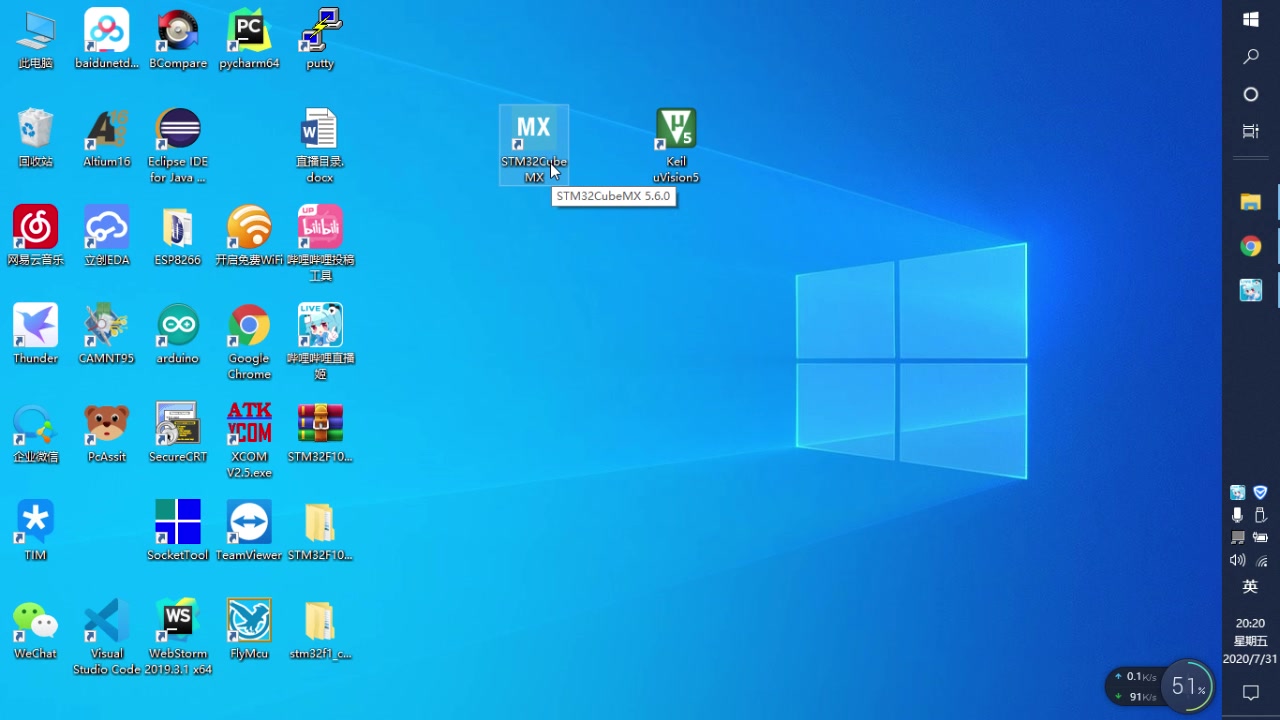Screen dimensions: 1280x720
Task: Select the stm32f1_c... zipped folder icon
Action: click(320, 629)
